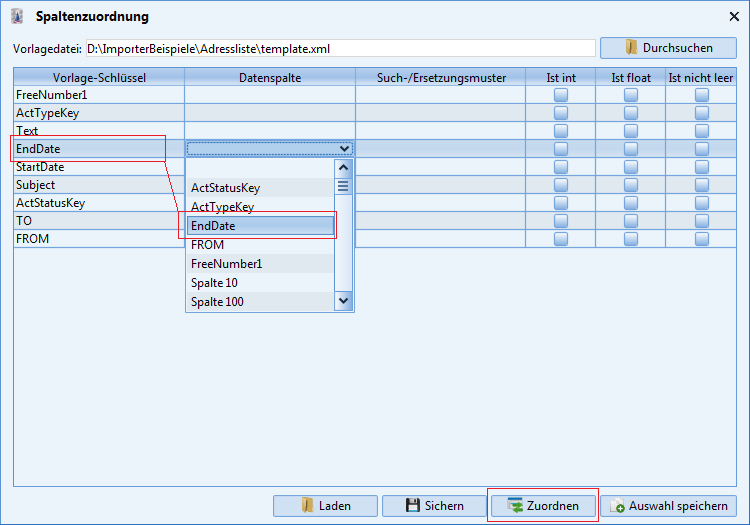
Task: Click the Zuordnen arrows icon
Action: click(515, 506)
